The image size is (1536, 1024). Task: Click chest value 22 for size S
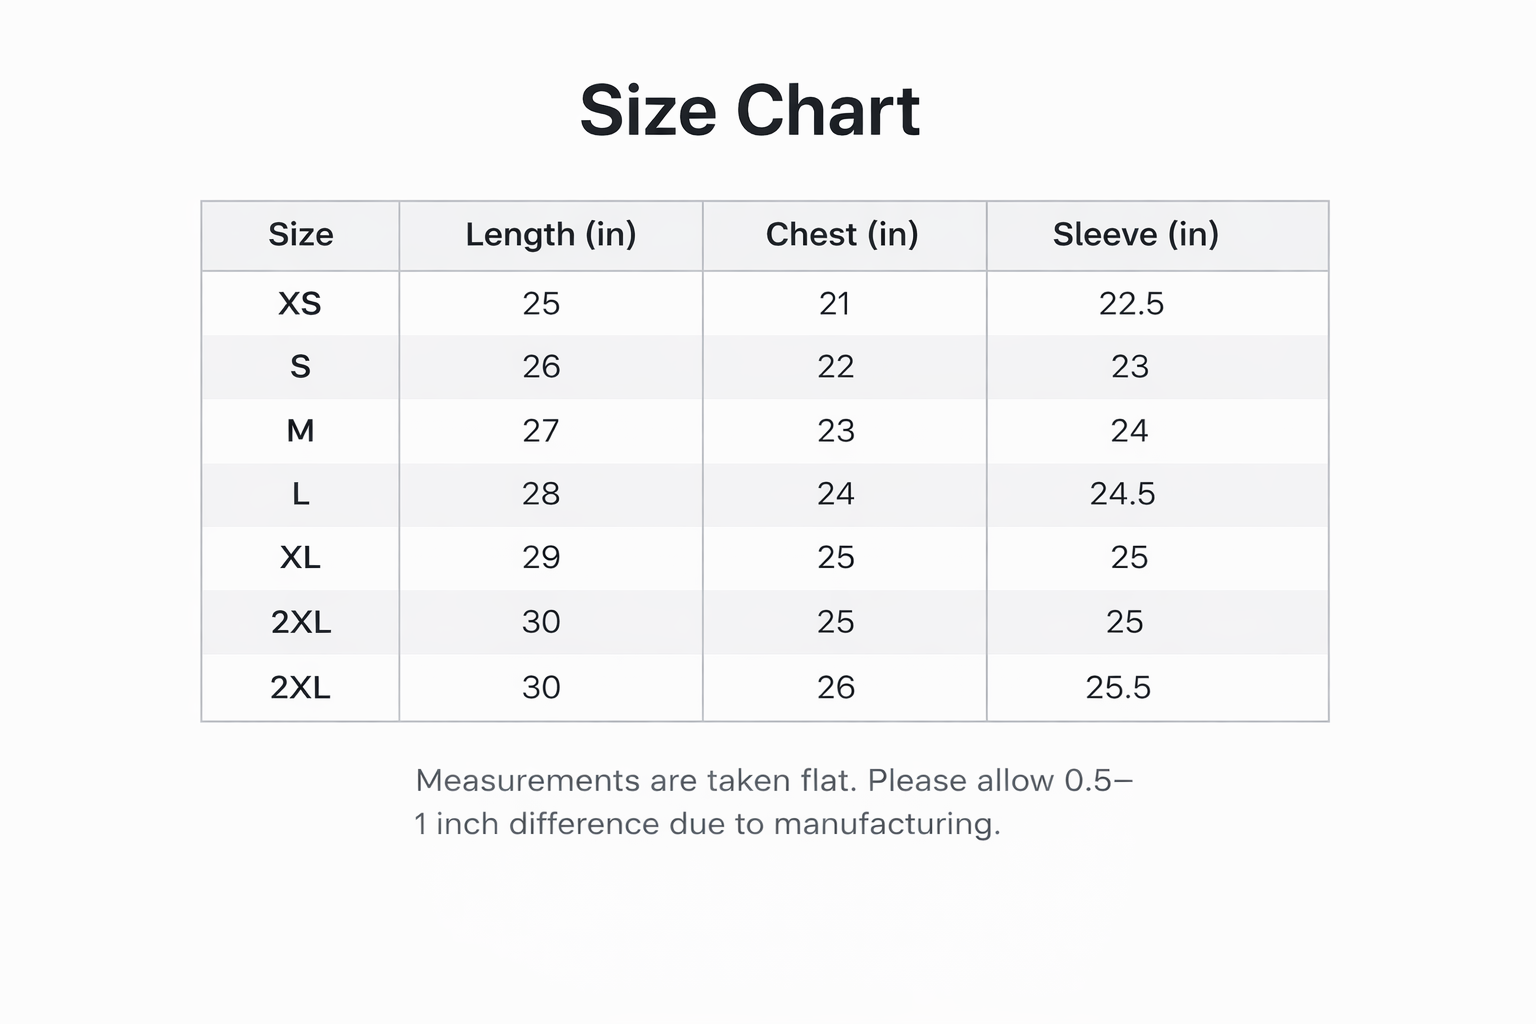click(835, 367)
